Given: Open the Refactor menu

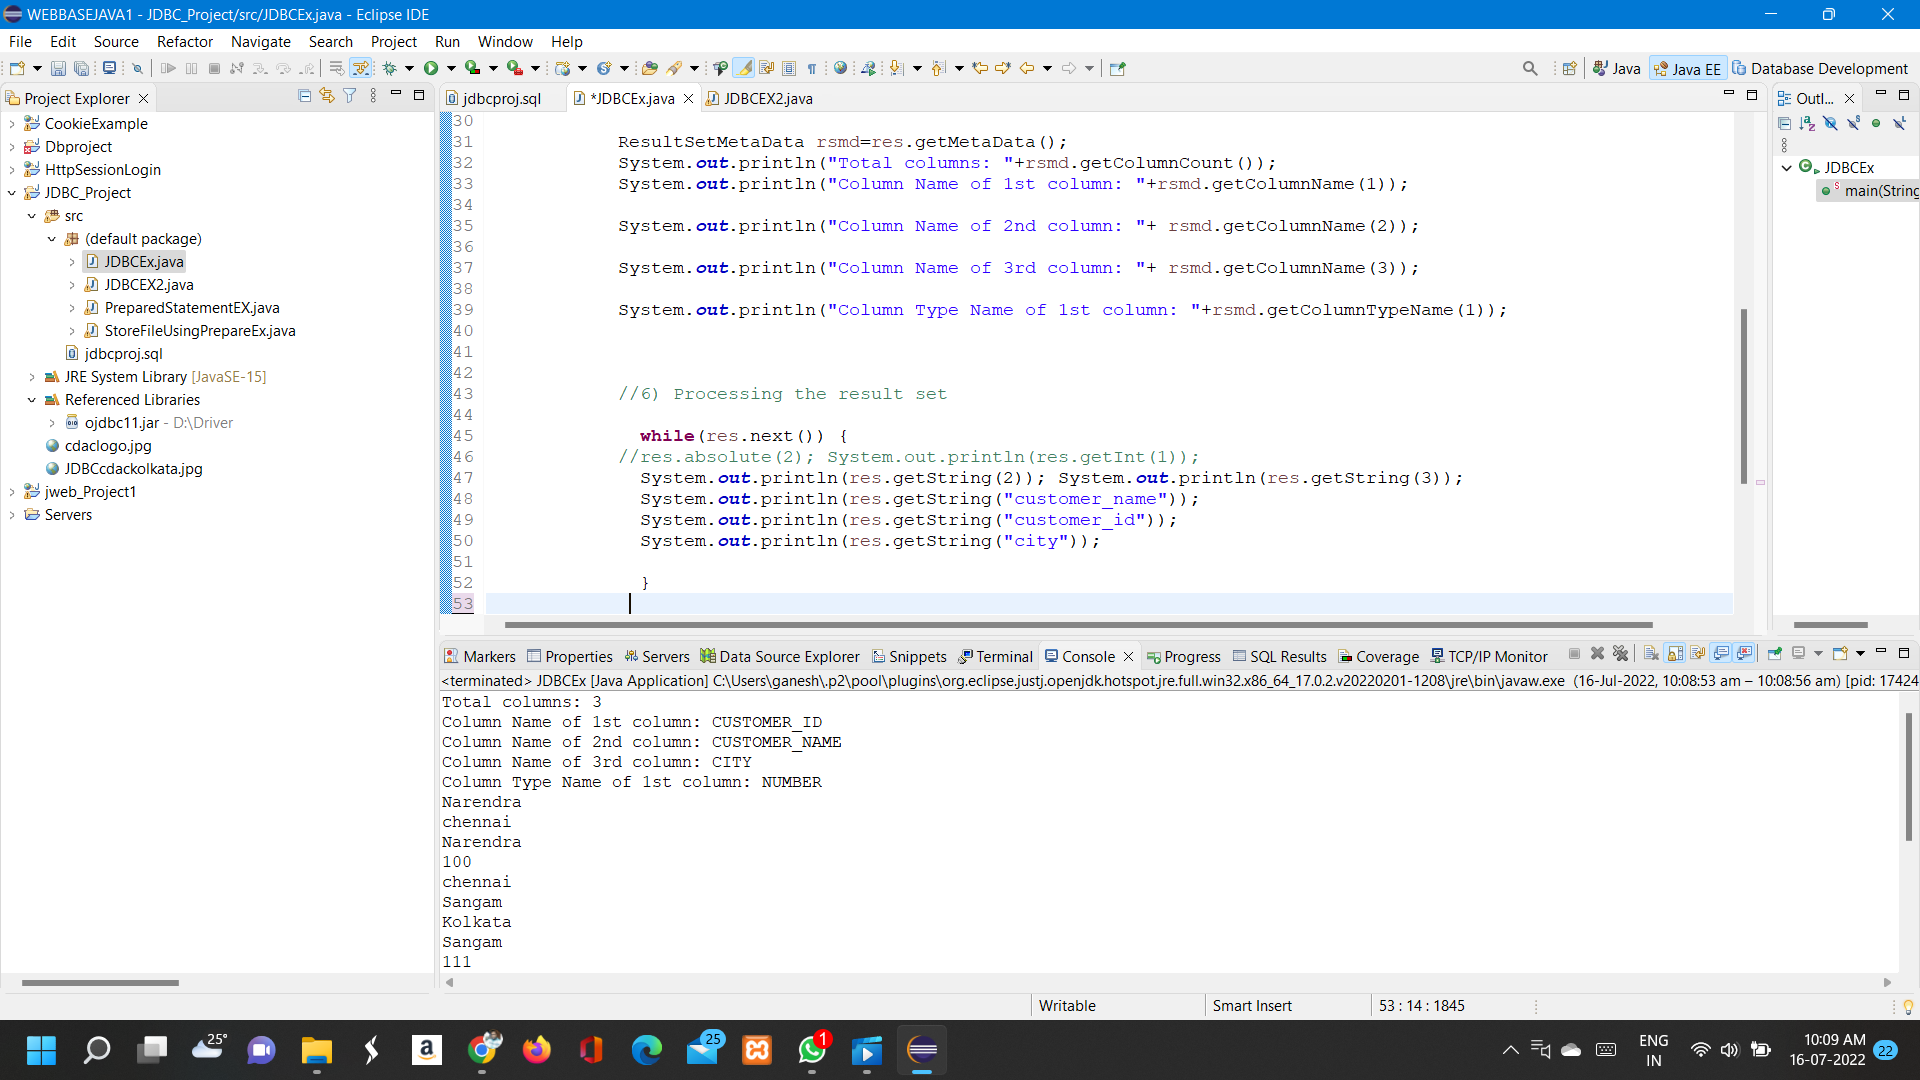Looking at the screenshot, I should [185, 41].
